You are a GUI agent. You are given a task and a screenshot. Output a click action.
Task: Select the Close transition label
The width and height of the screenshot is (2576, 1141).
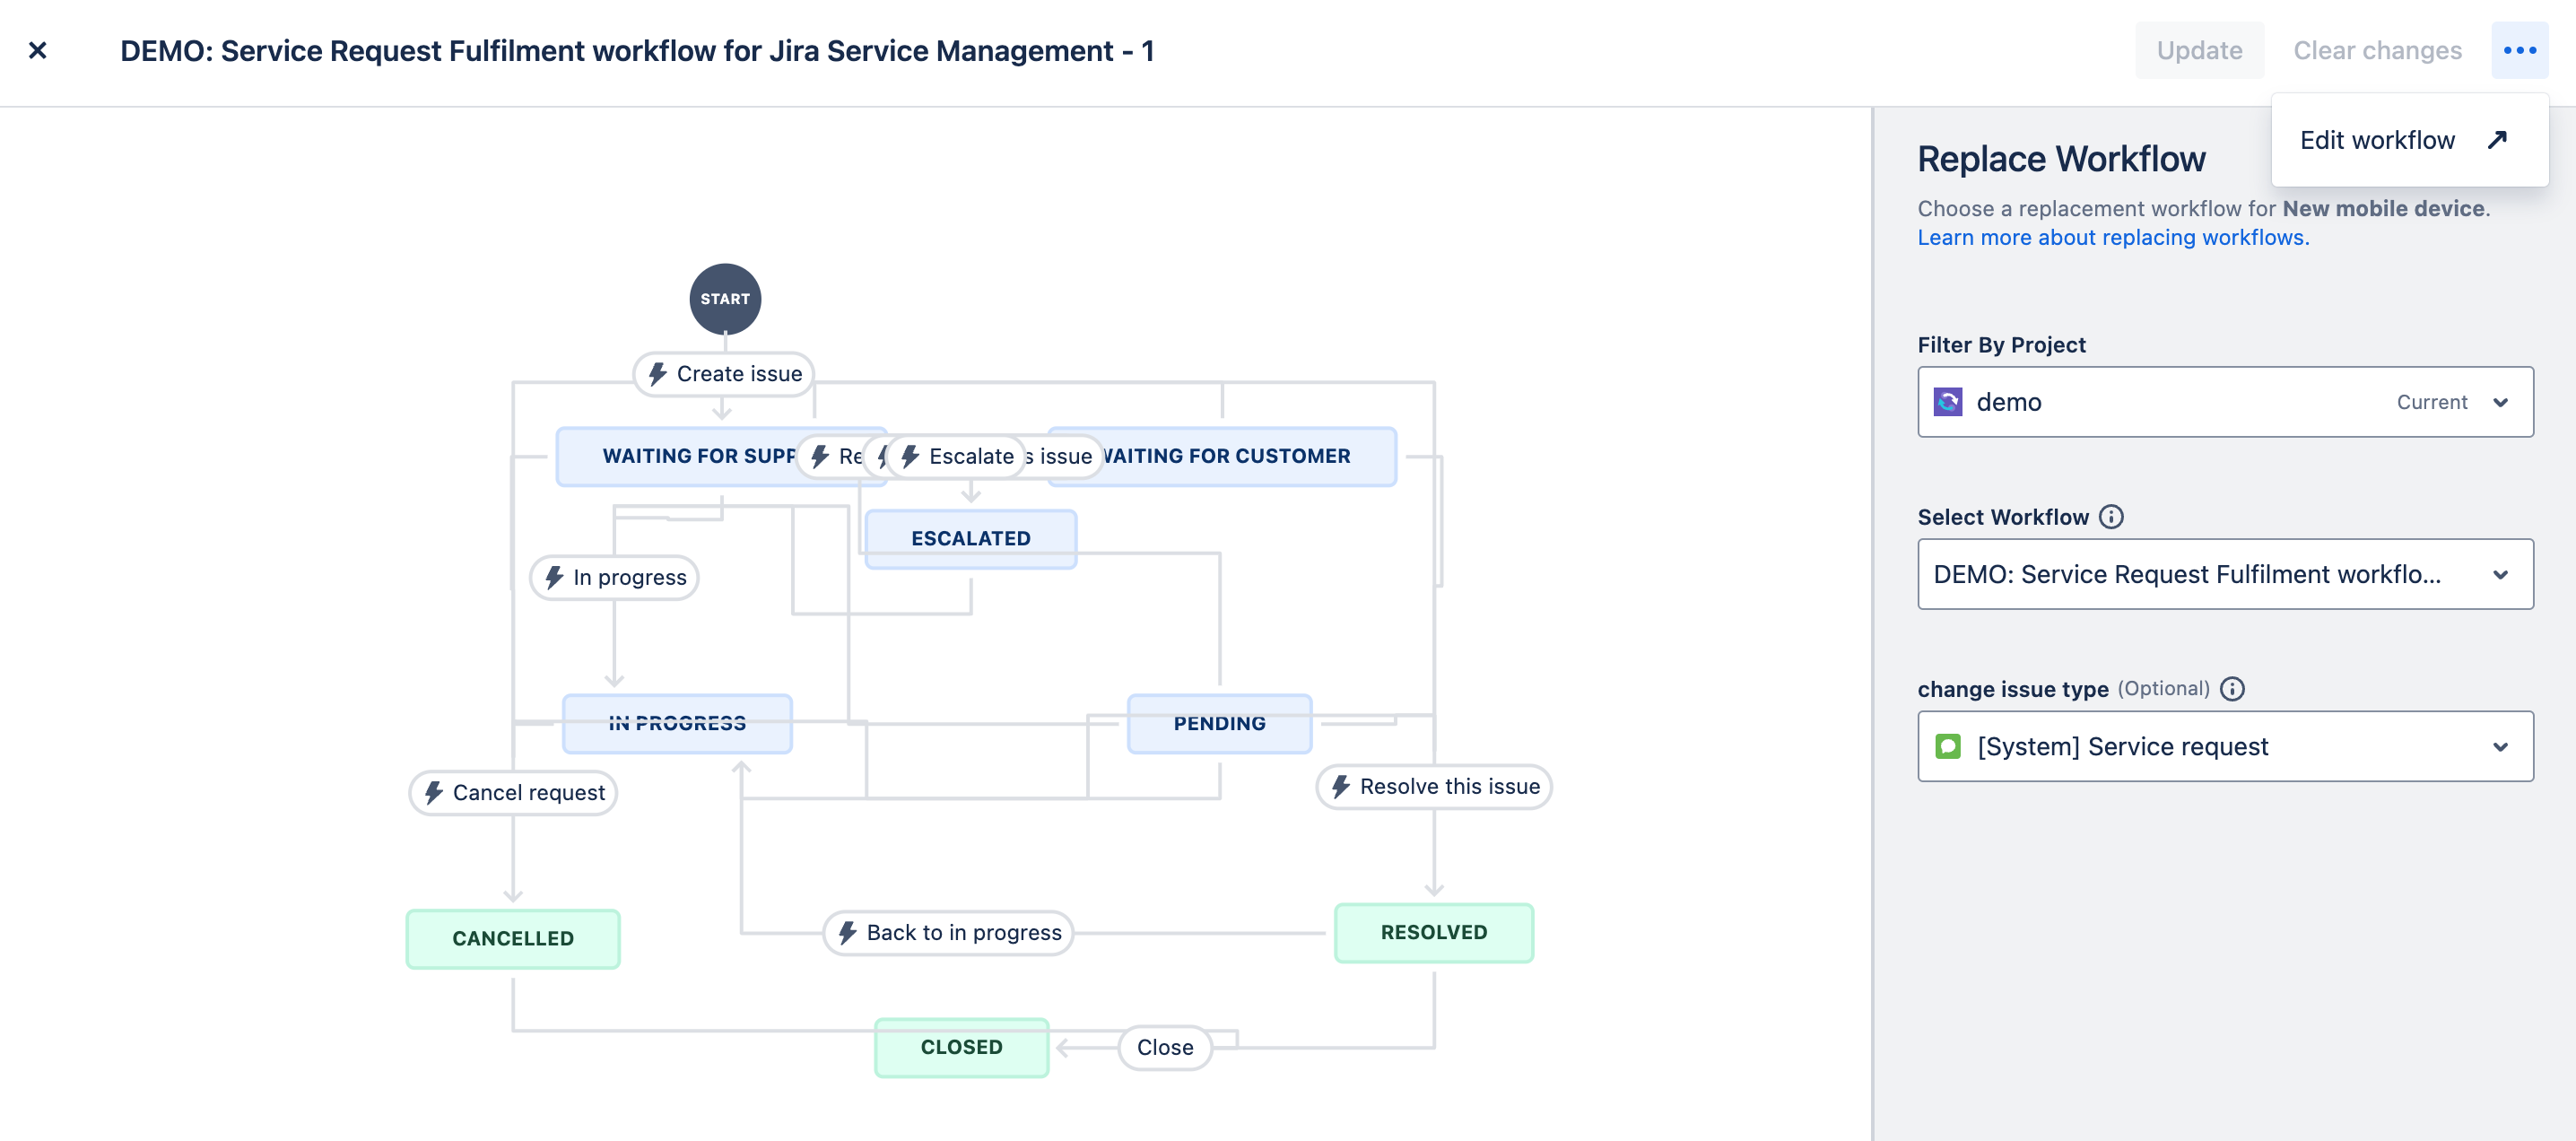(1165, 1047)
